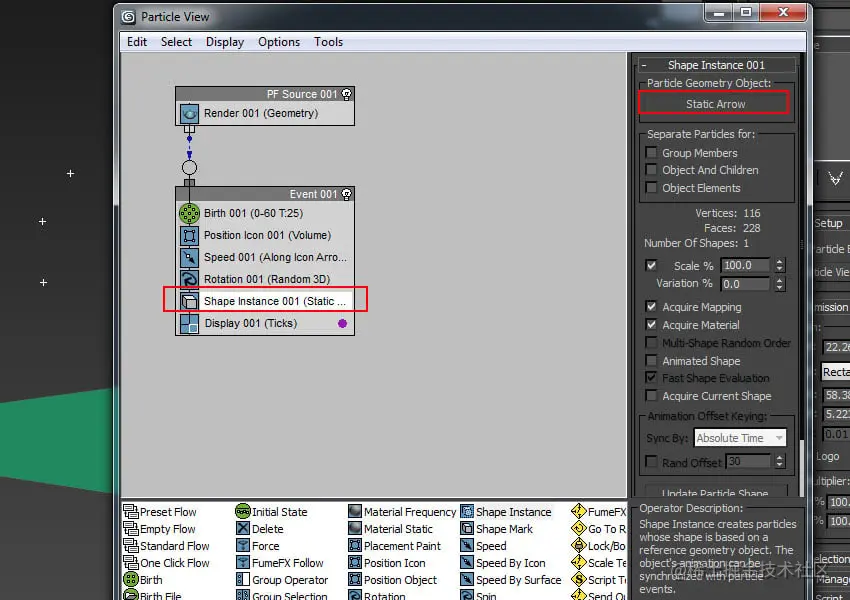Open the Edit menu
Viewport: 850px width, 600px height.
coord(137,42)
